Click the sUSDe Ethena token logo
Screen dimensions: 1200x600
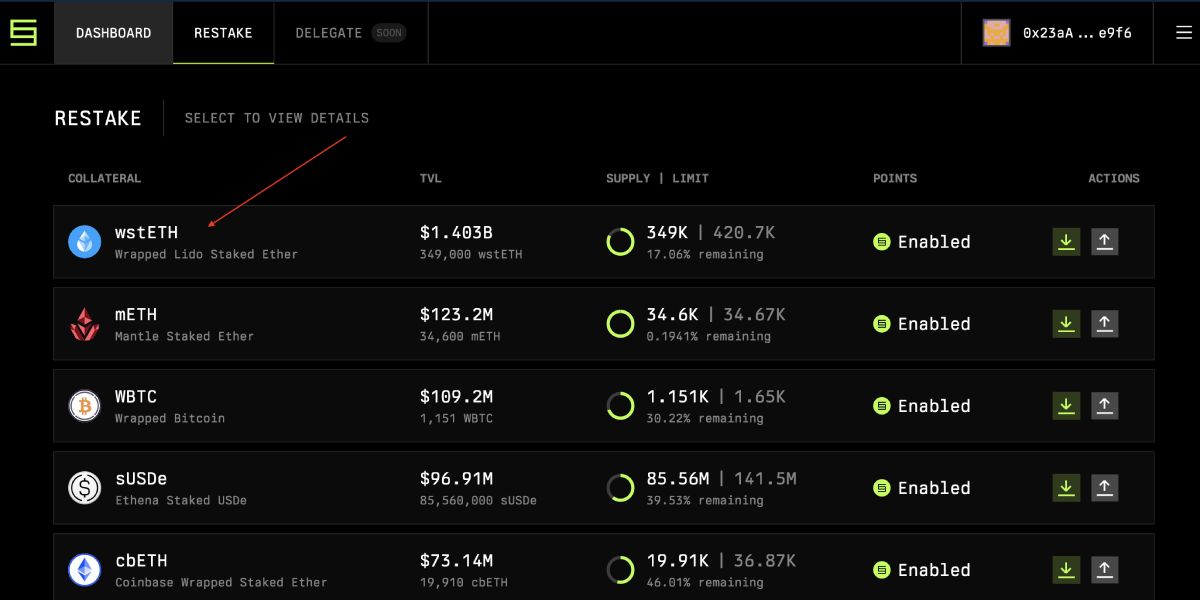[85, 487]
